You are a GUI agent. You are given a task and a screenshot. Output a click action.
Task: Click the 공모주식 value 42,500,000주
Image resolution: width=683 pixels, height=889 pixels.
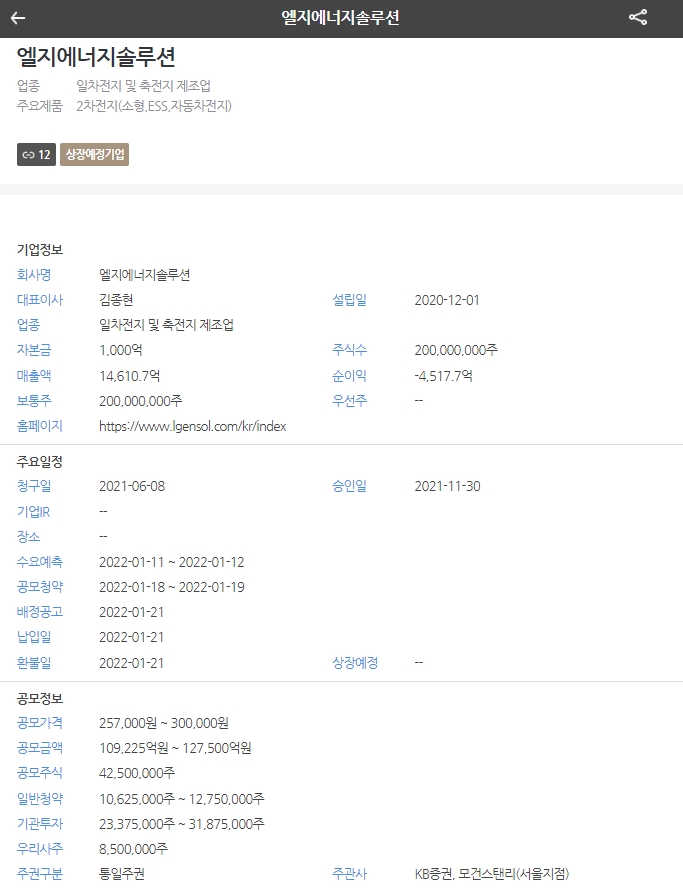click(137, 773)
